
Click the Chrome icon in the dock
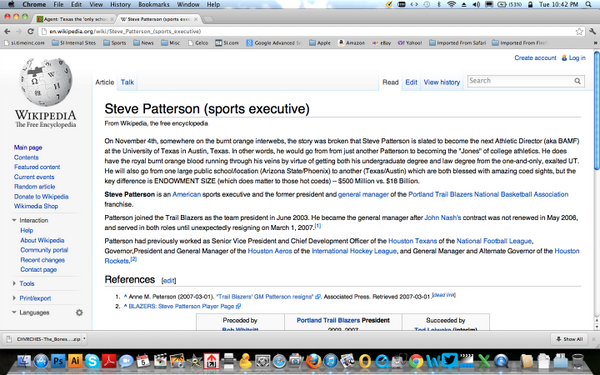click(x=416, y=361)
